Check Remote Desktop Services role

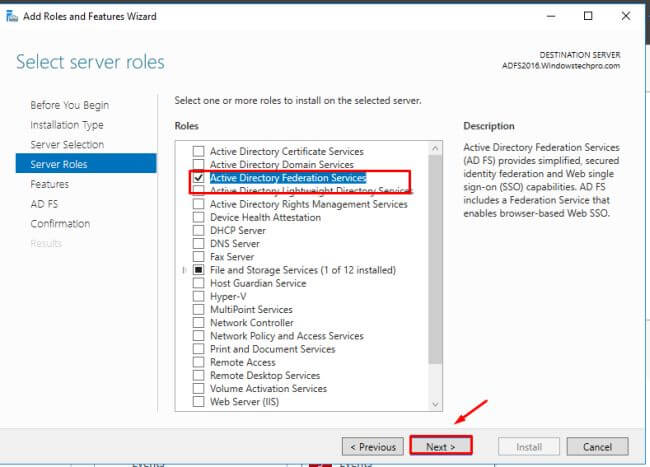pyautogui.click(x=199, y=375)
